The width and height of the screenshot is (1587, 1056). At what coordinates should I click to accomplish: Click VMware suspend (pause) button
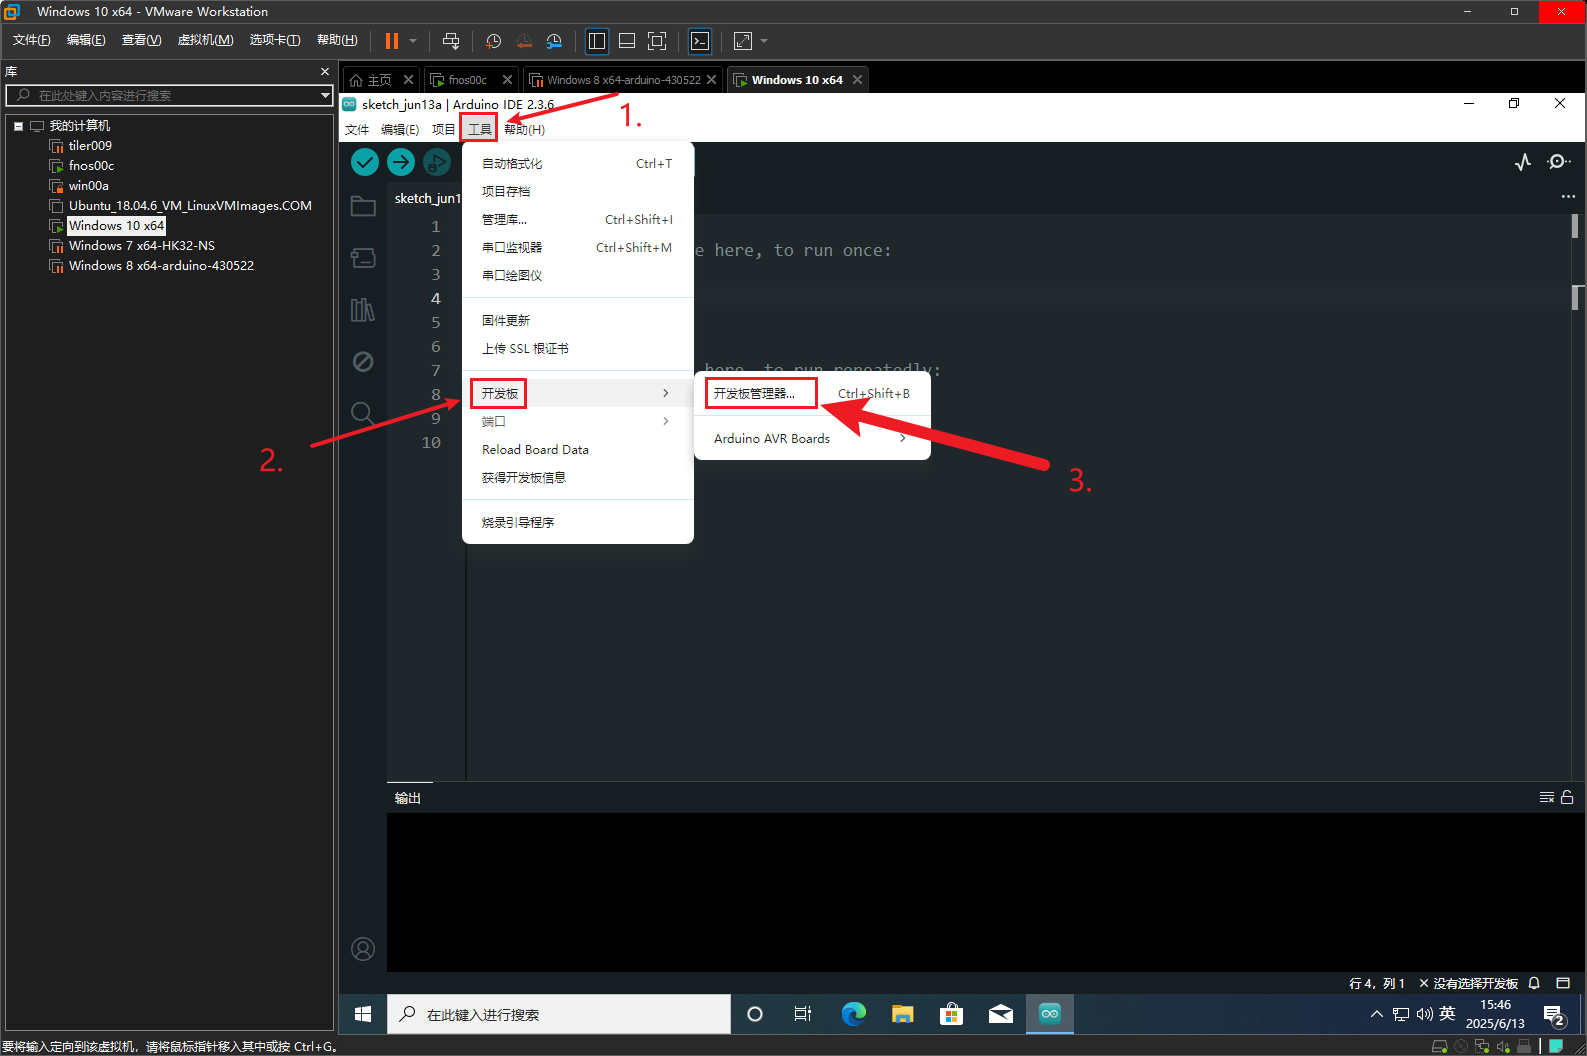(392, 41)
